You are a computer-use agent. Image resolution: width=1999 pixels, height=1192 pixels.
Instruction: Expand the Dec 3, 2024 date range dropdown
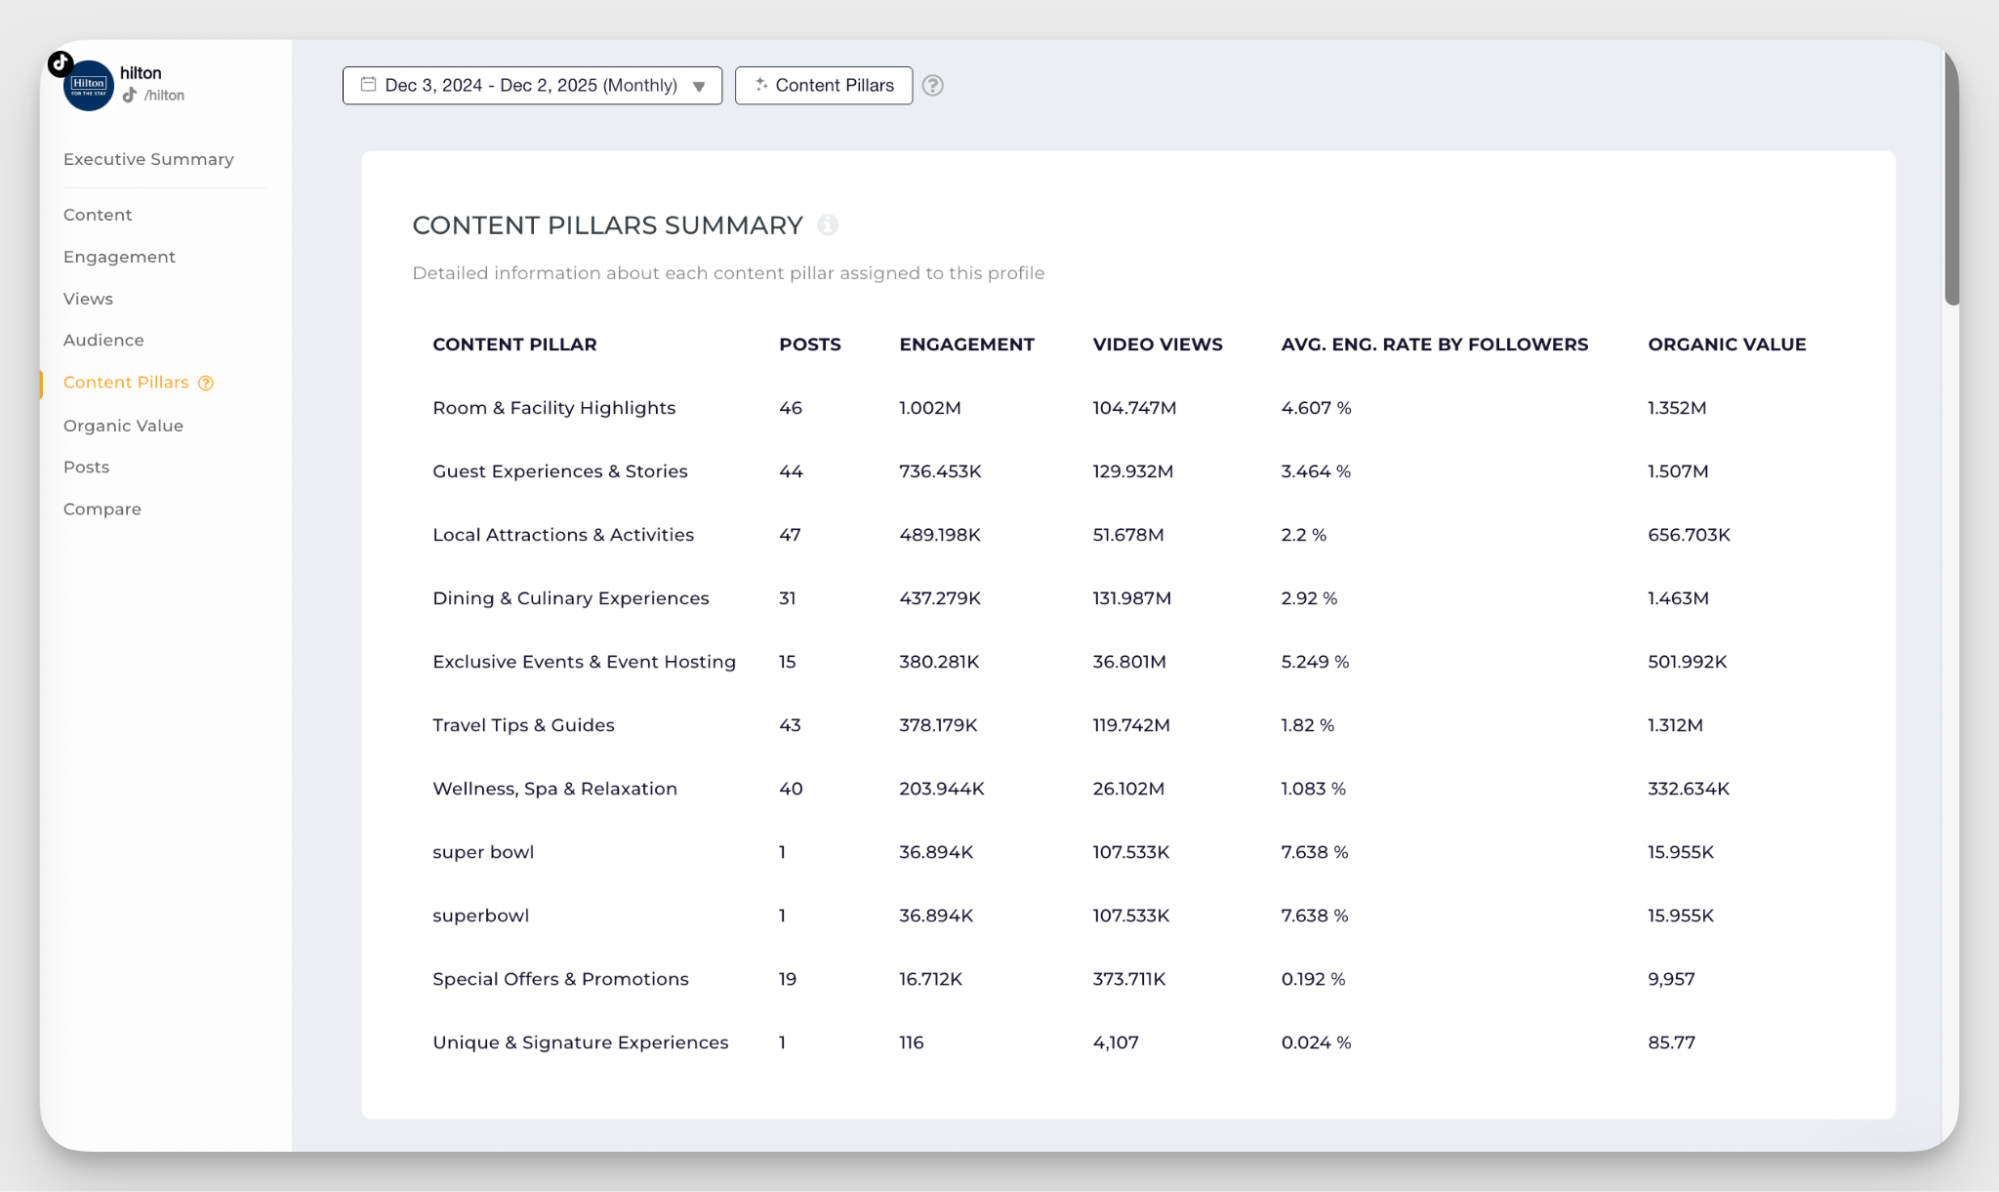coord(531,85)
